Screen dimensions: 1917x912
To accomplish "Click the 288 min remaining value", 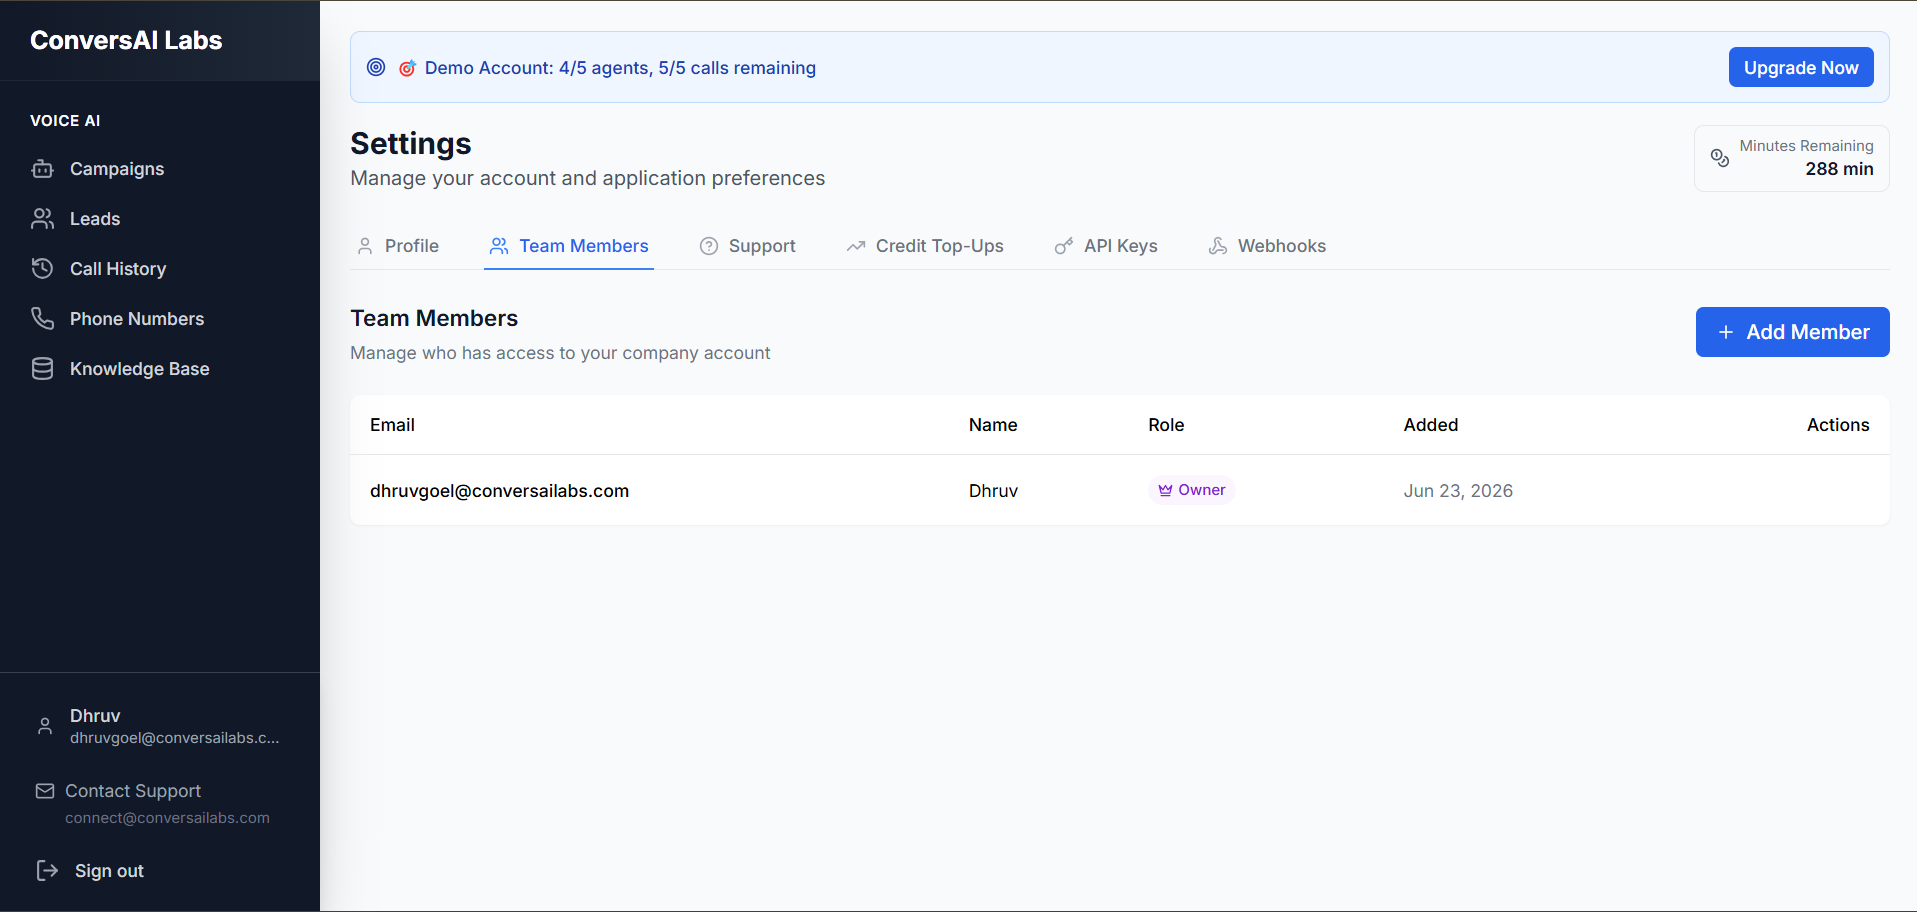I will click(x=1839, y=169).
